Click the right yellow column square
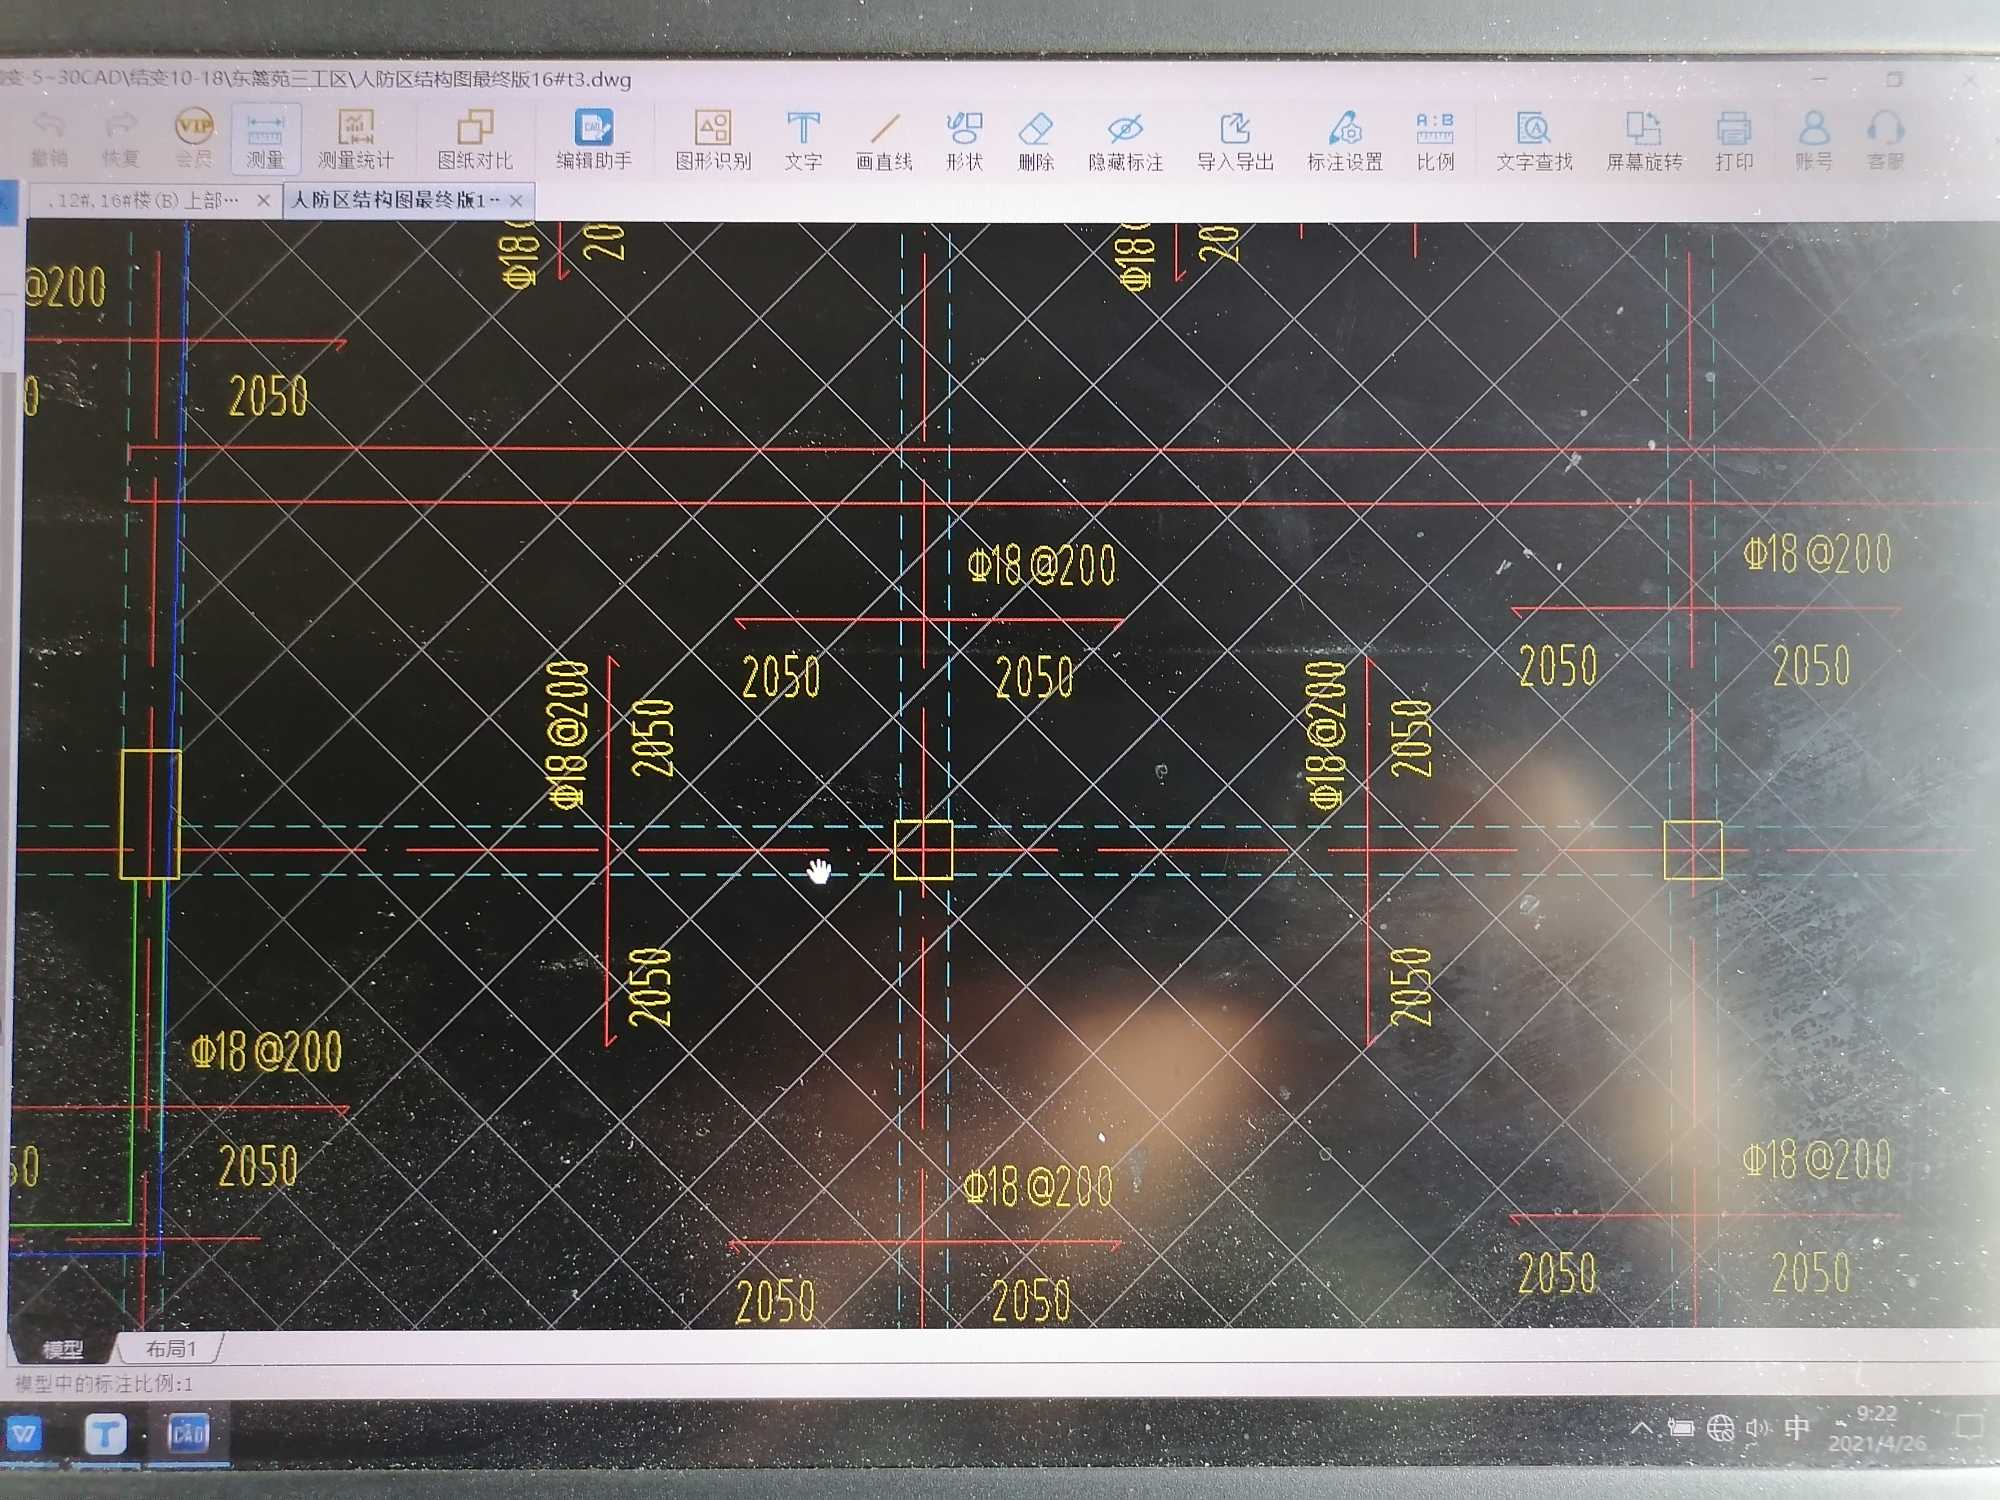Image resolution: width=2000 pixels, height=1500 pixels. [1693, 850]
